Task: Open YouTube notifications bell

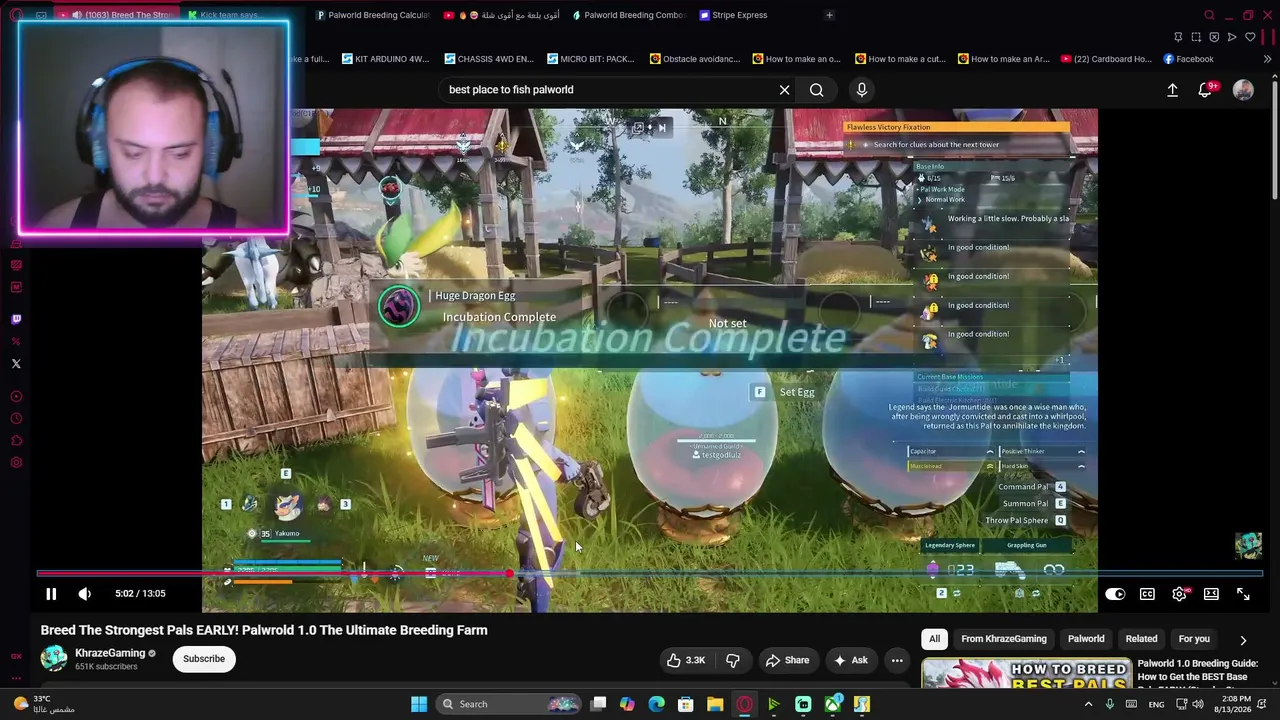Action: (1206, 90)
